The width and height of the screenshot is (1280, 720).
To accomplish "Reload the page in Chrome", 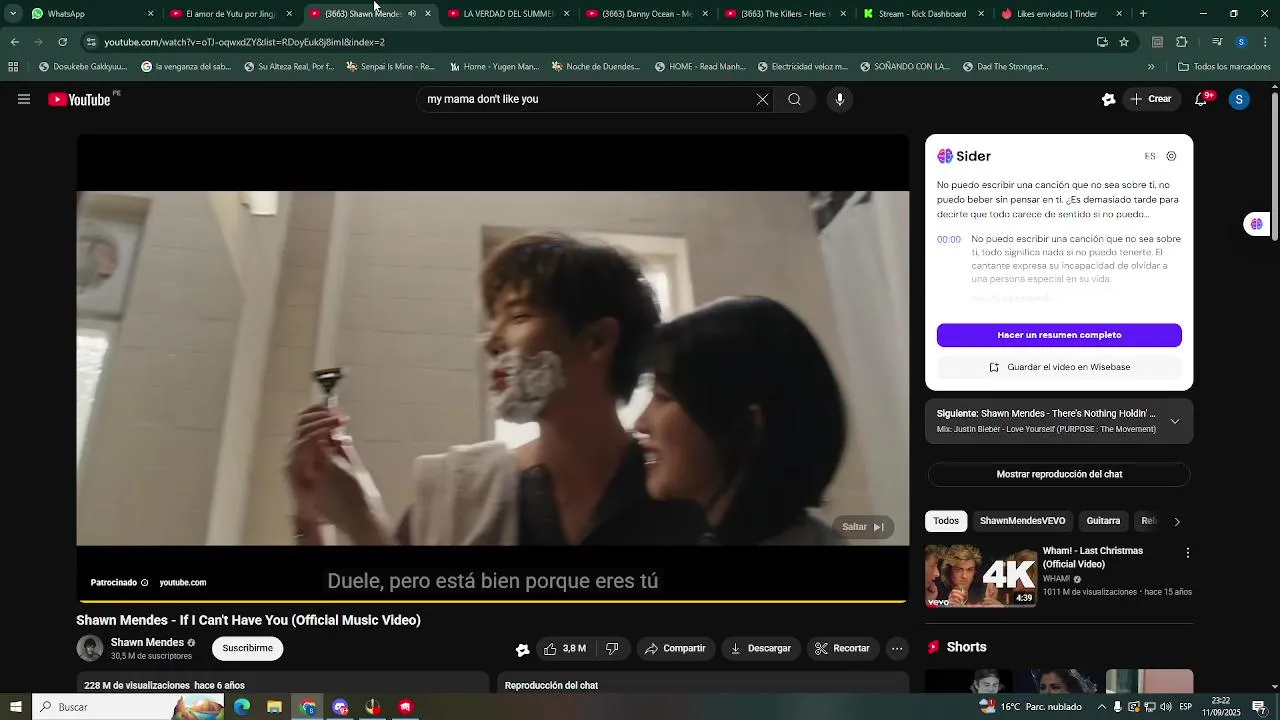I will pos(62,42).
